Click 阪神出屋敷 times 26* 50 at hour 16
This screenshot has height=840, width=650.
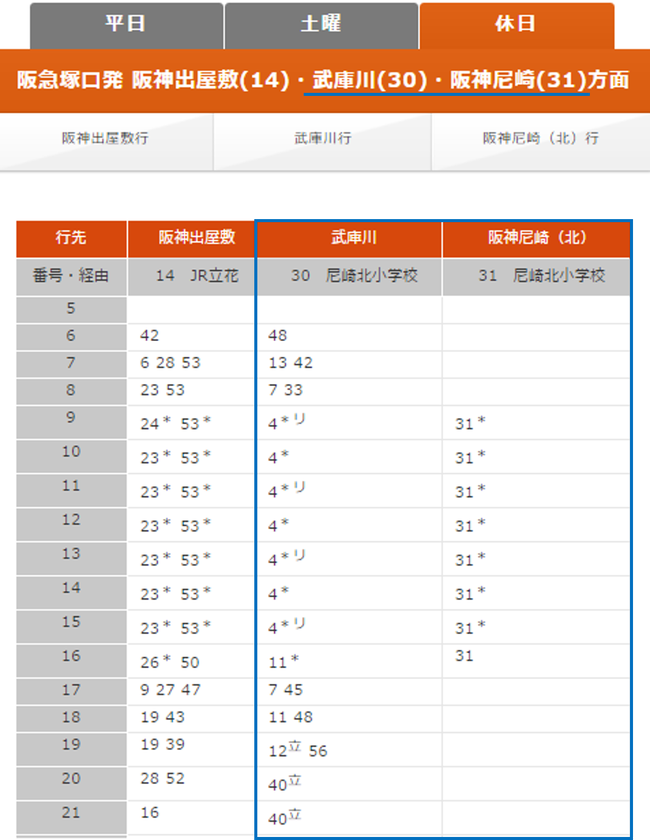(170, 662)
